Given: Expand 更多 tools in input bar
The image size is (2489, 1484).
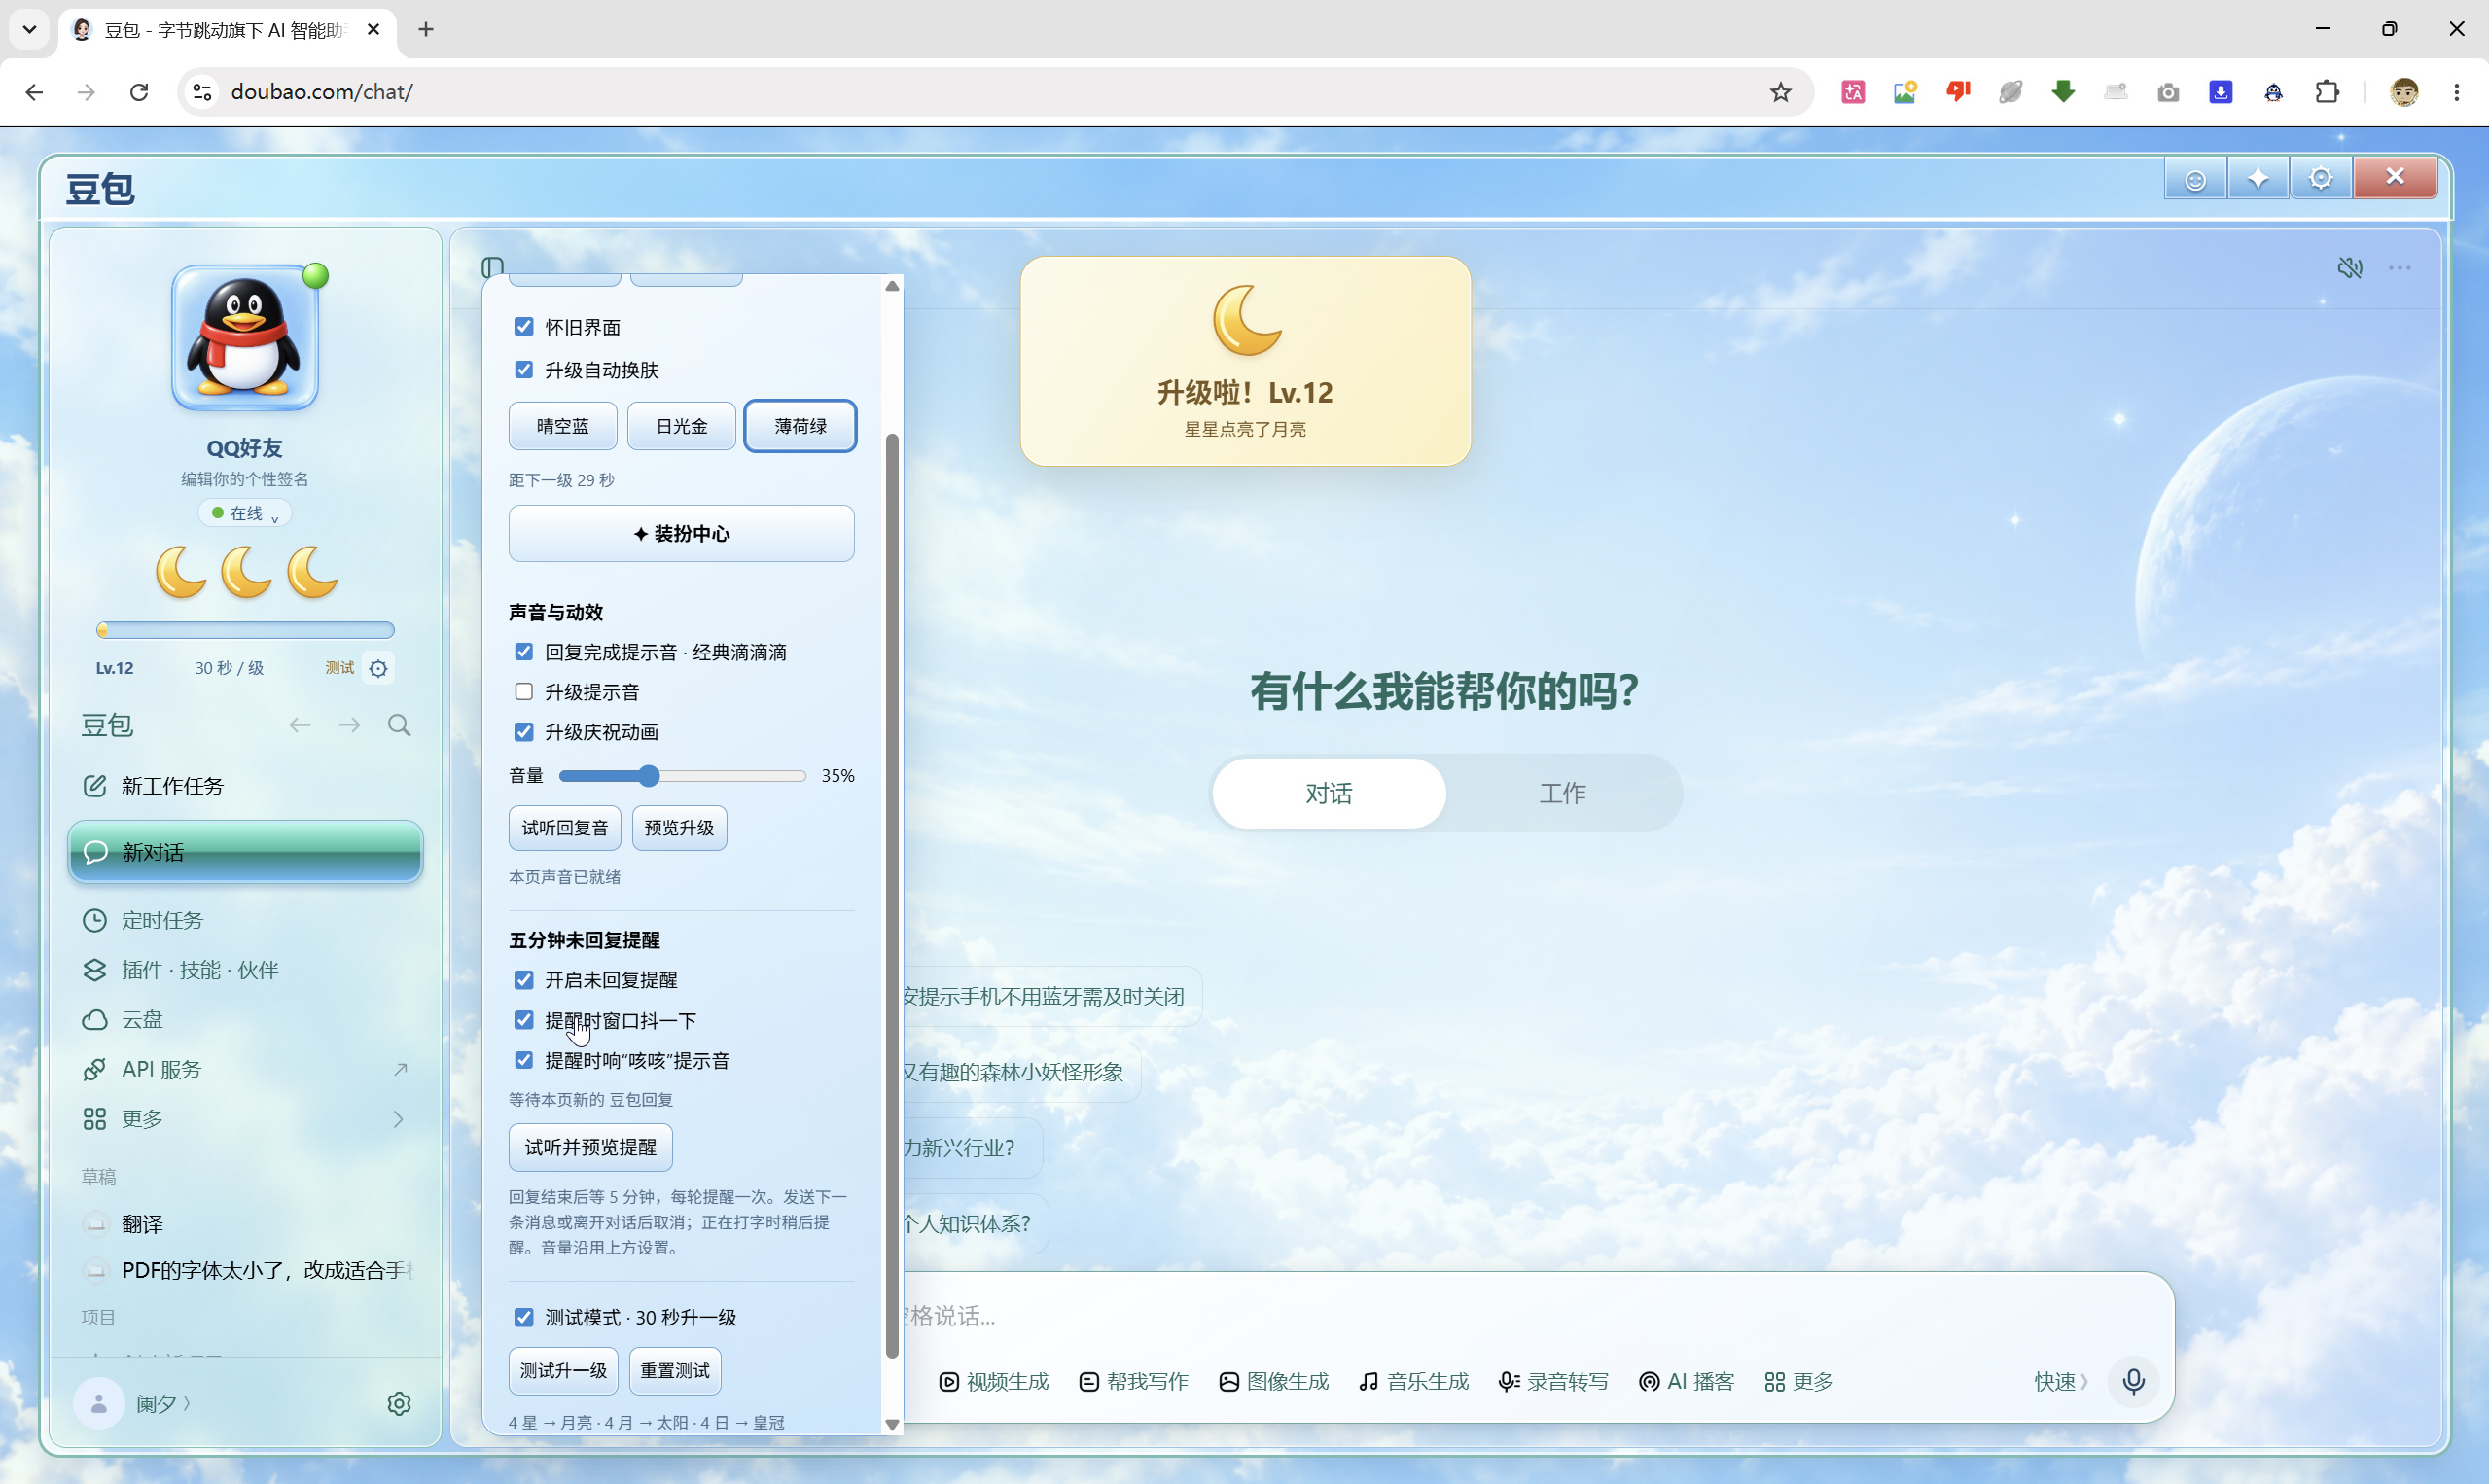Looking at the screenshot, I should pos(1799,1381).
